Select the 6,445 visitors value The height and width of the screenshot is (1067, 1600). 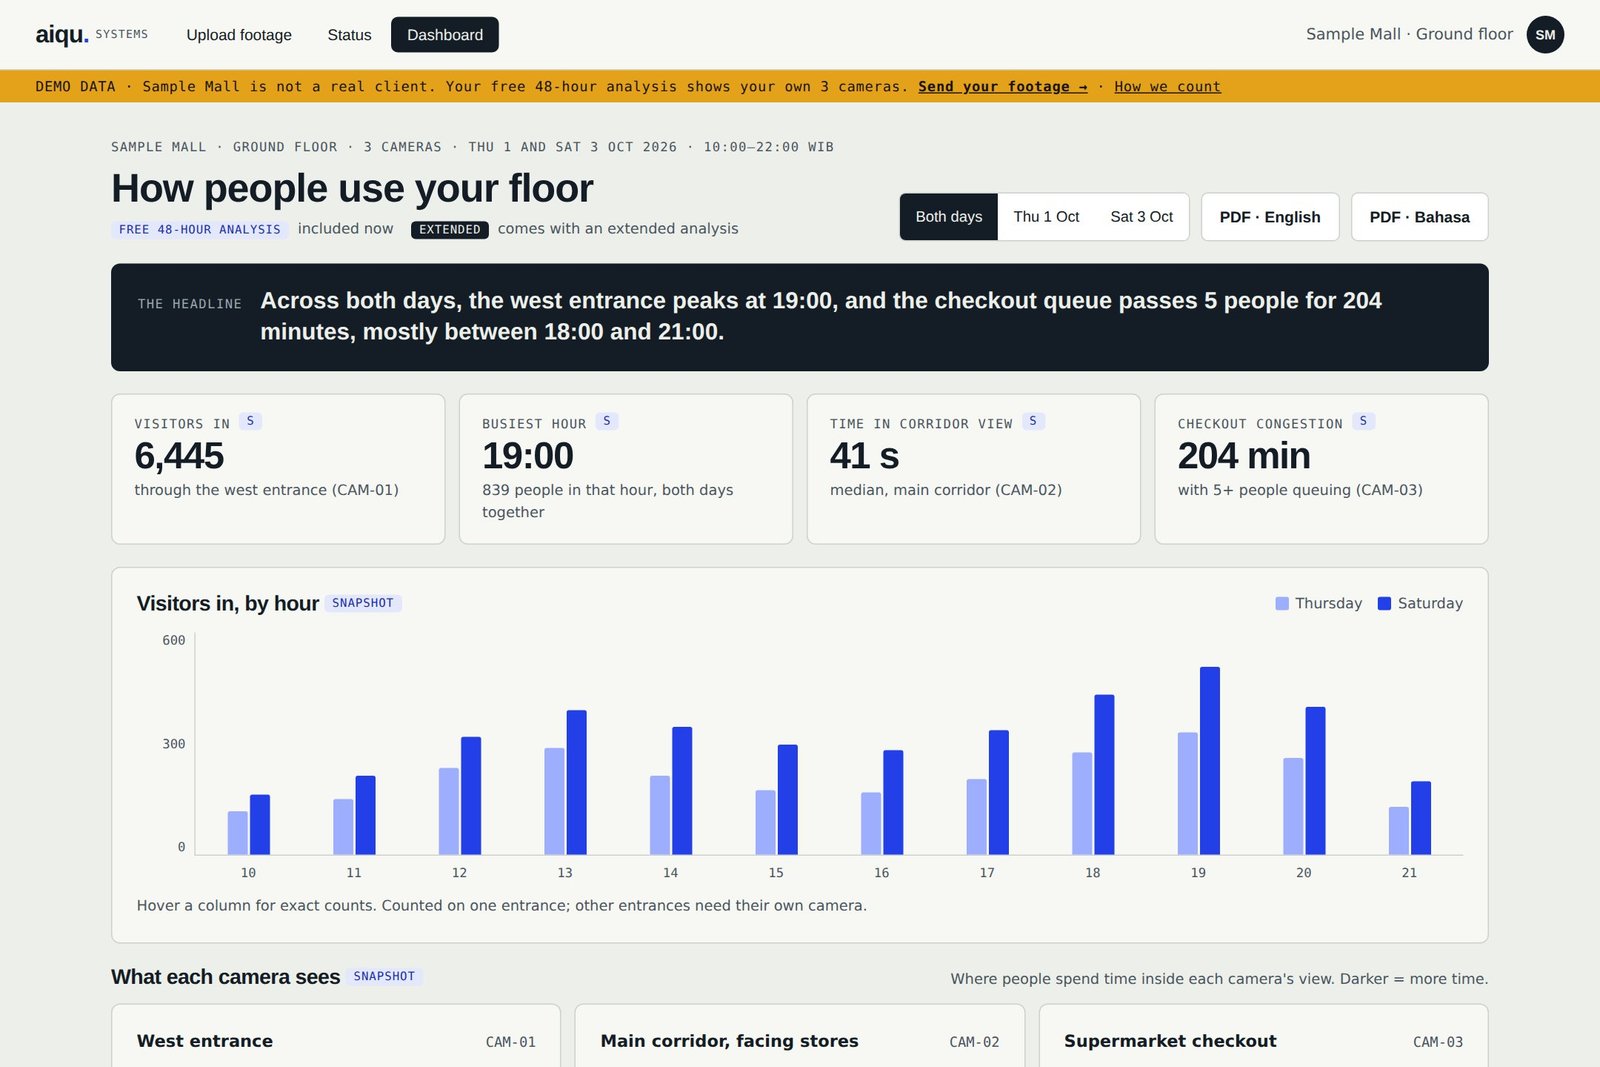179,456
